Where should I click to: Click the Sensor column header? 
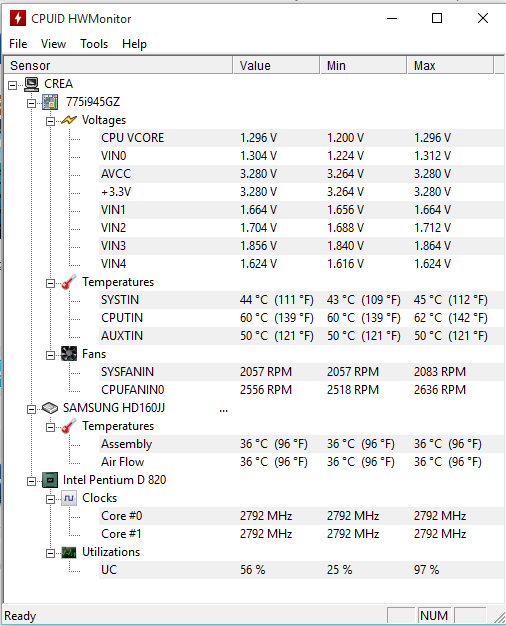pos(118,65)
